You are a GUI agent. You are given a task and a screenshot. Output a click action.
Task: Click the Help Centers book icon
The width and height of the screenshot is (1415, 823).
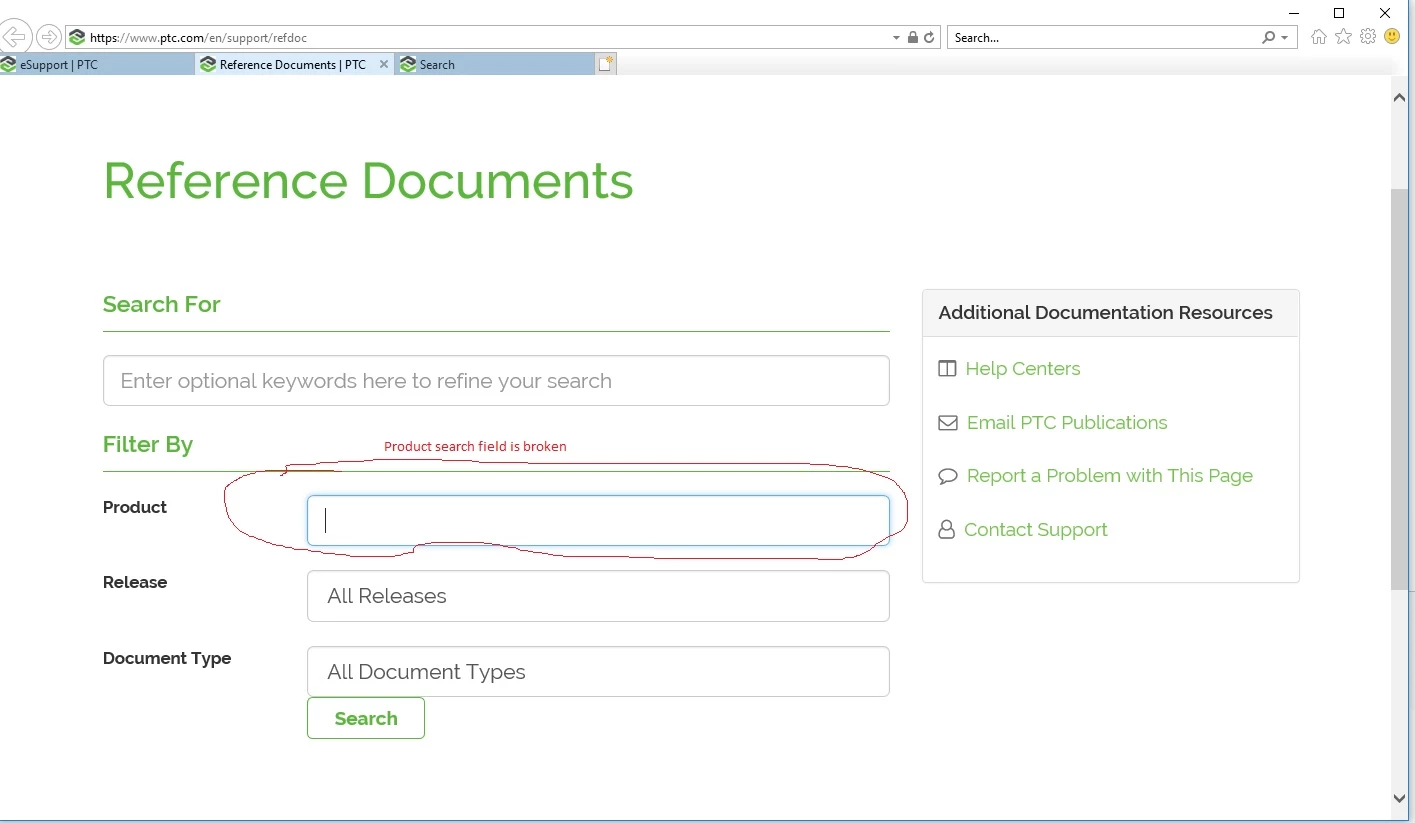coord(947,368)
